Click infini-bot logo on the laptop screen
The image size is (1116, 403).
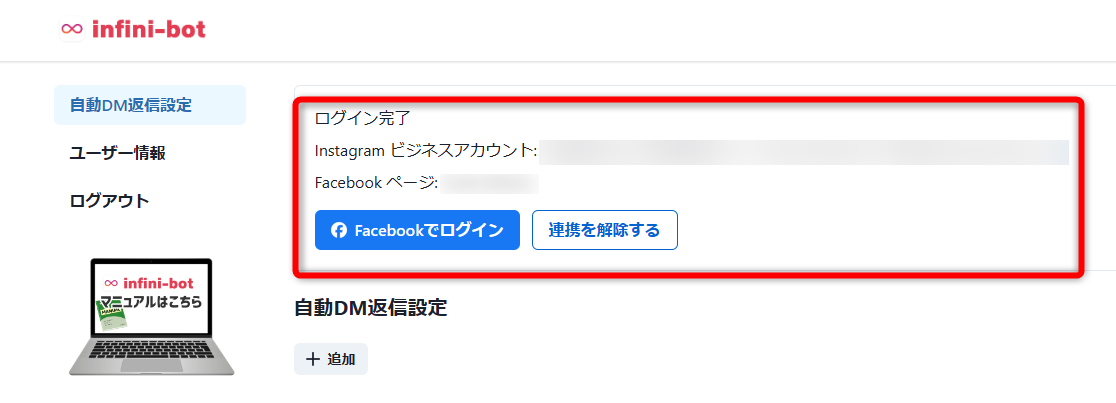(148, 281)
